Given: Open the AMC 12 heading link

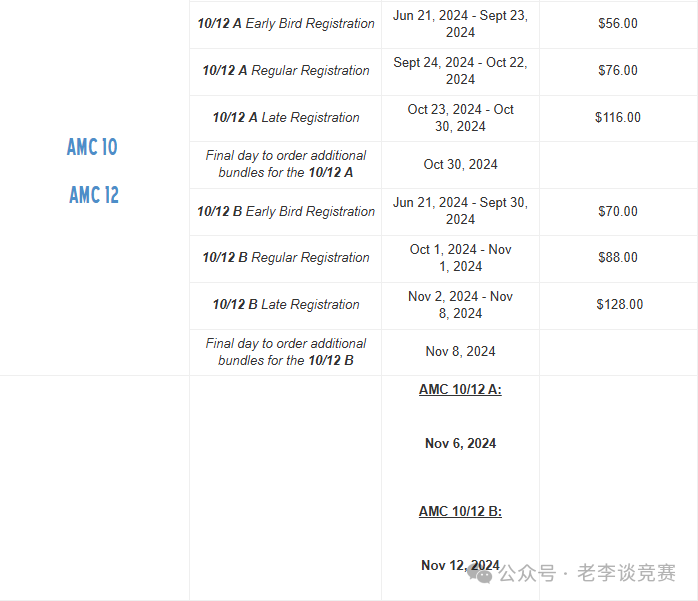Looking at the screenshot, I should pyautogui.click(x=94, y=195).
